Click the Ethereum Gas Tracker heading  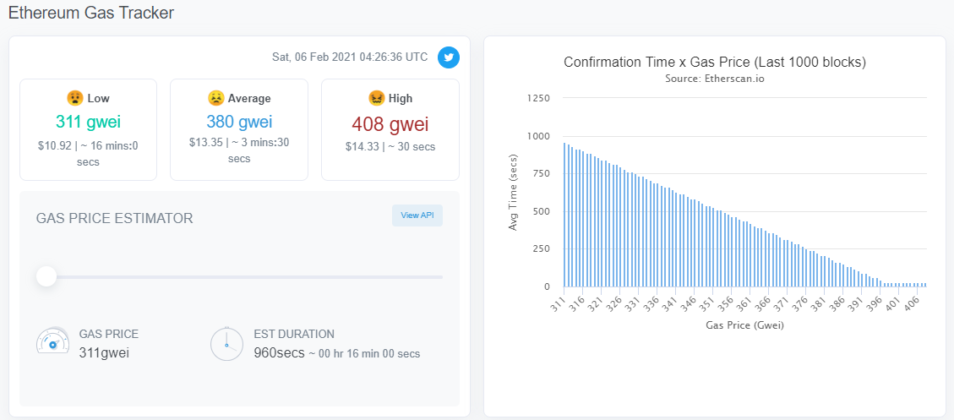[91, 13]
